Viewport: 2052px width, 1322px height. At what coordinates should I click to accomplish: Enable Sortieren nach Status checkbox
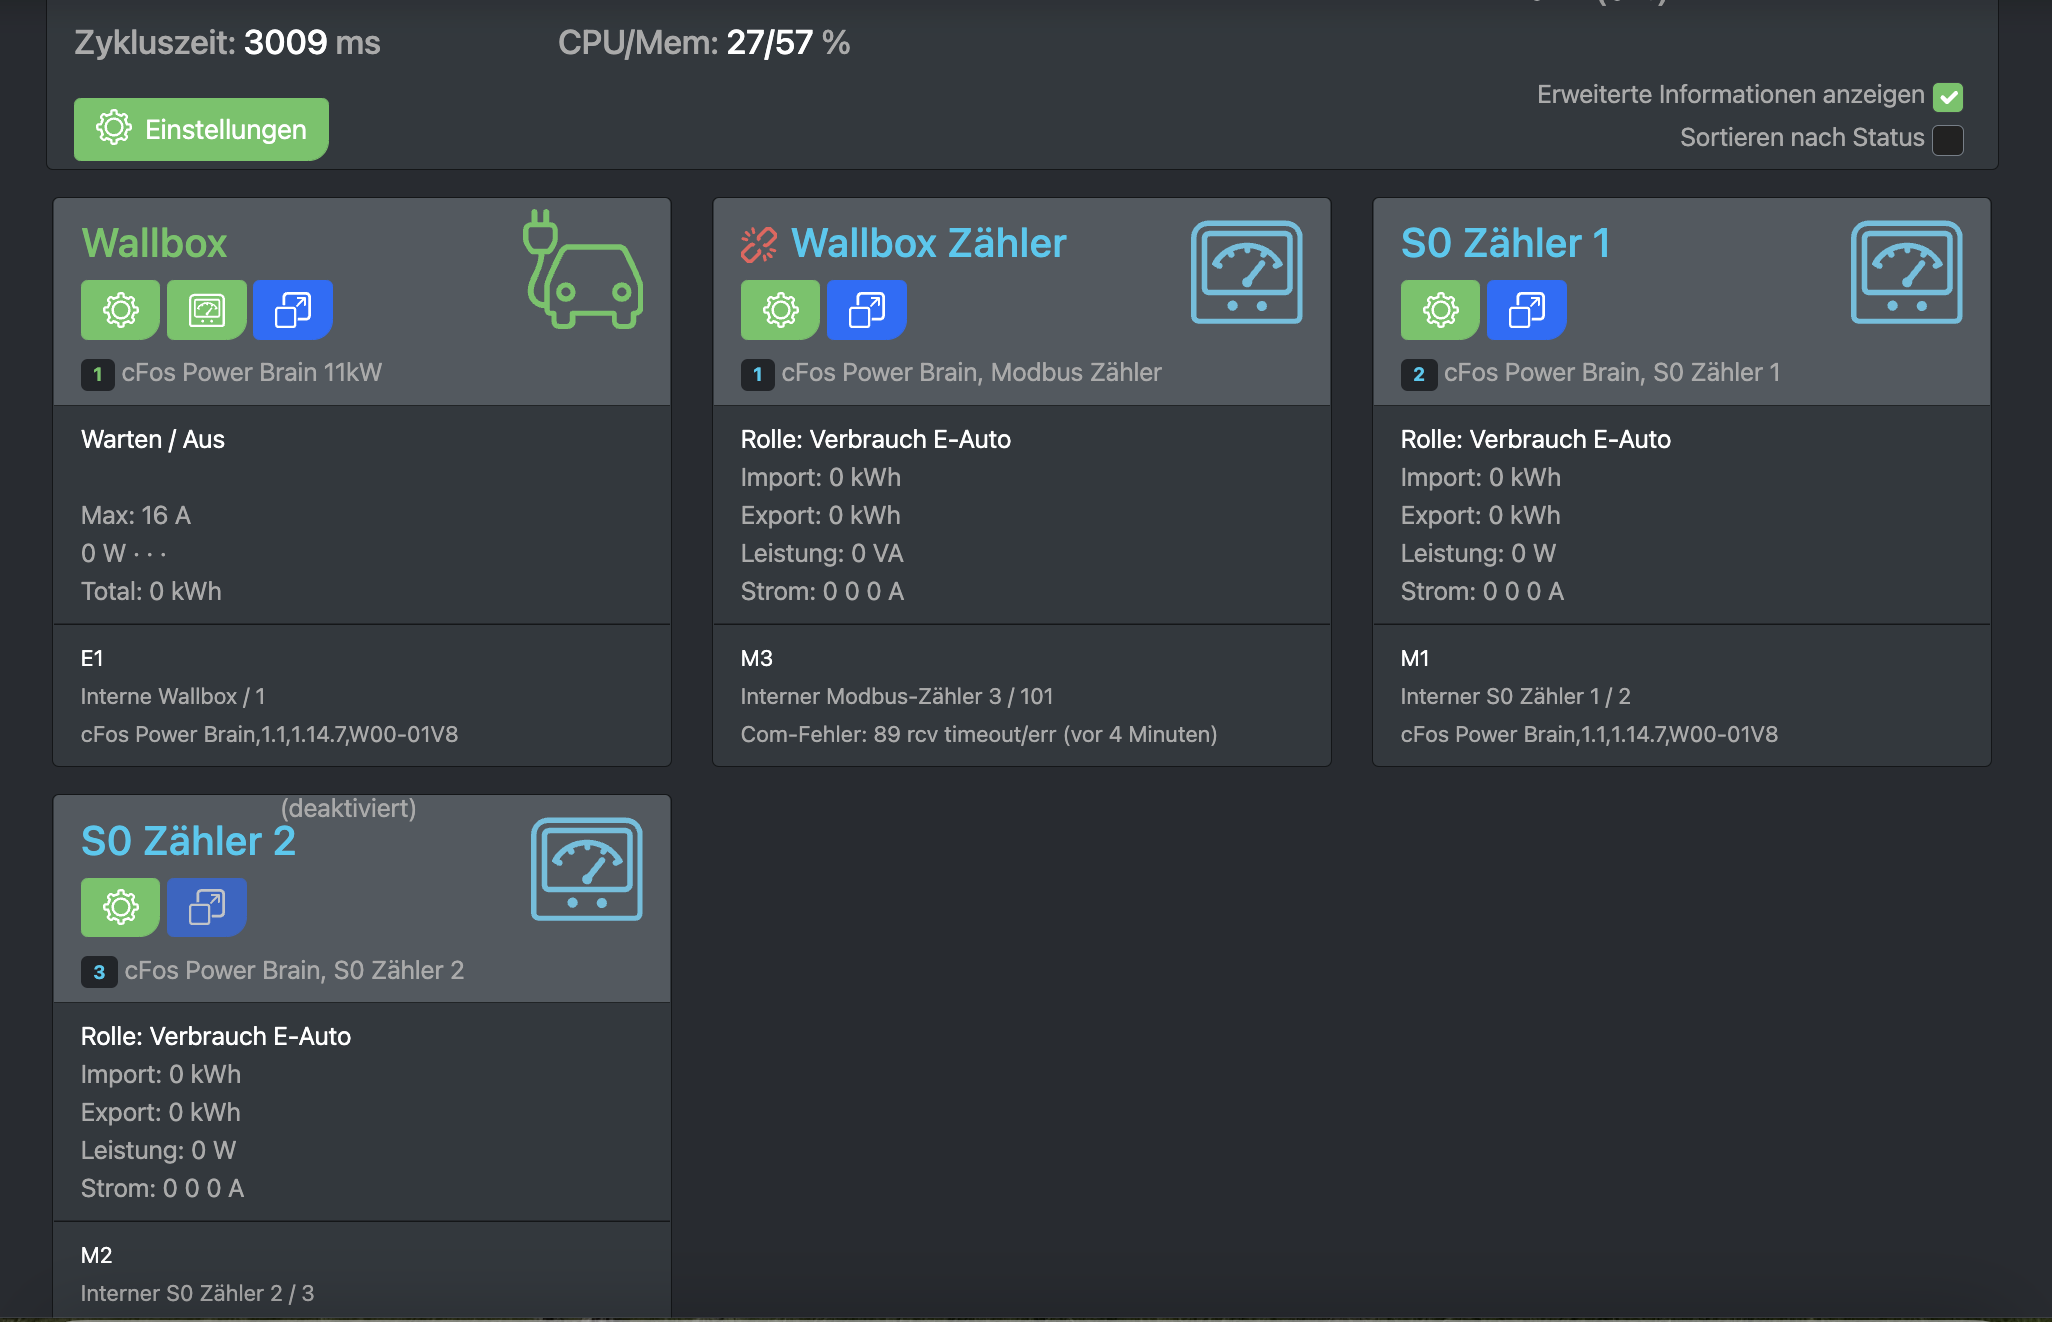(1947, 140)
